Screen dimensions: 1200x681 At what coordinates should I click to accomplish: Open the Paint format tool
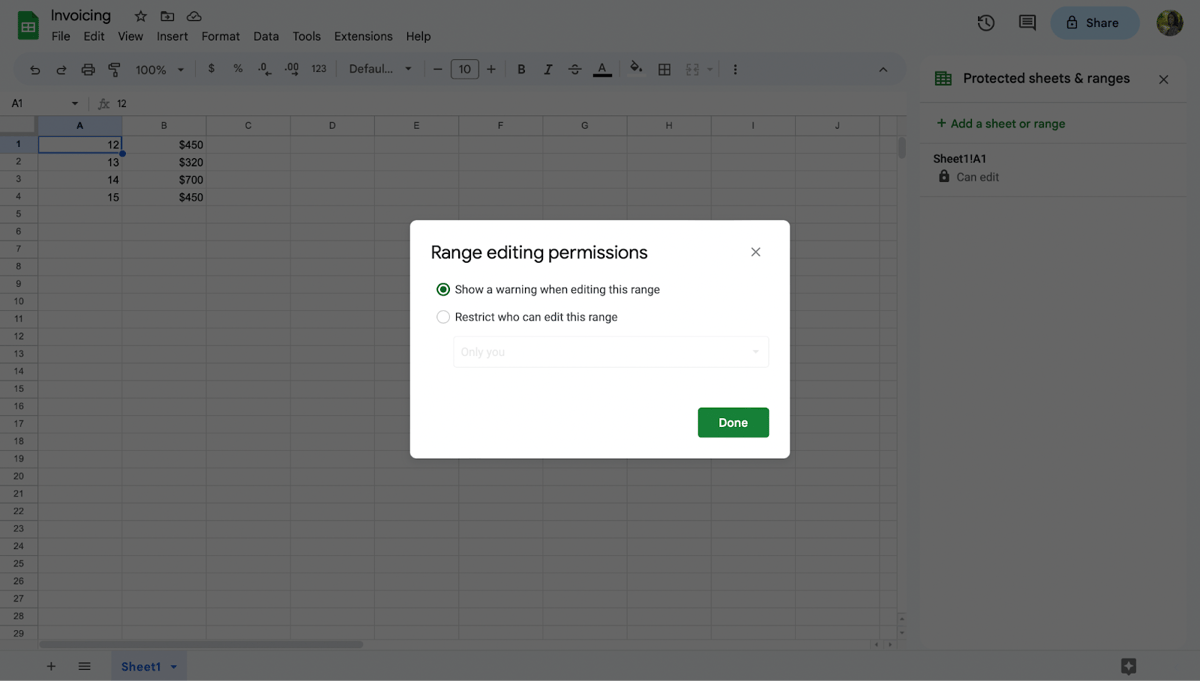click(113, 68)
